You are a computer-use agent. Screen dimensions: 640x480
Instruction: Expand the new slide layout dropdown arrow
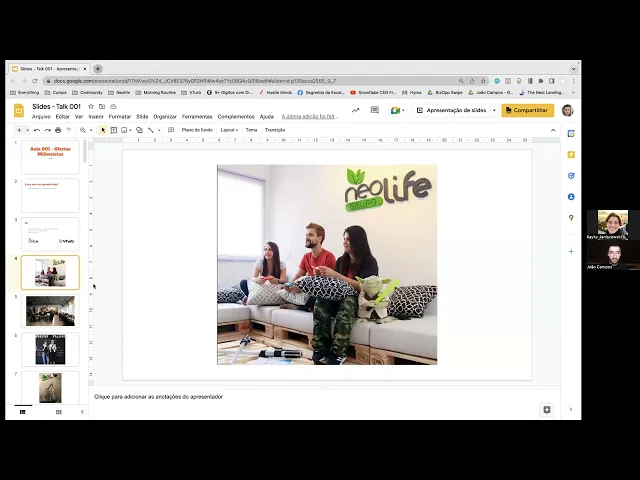27,130
